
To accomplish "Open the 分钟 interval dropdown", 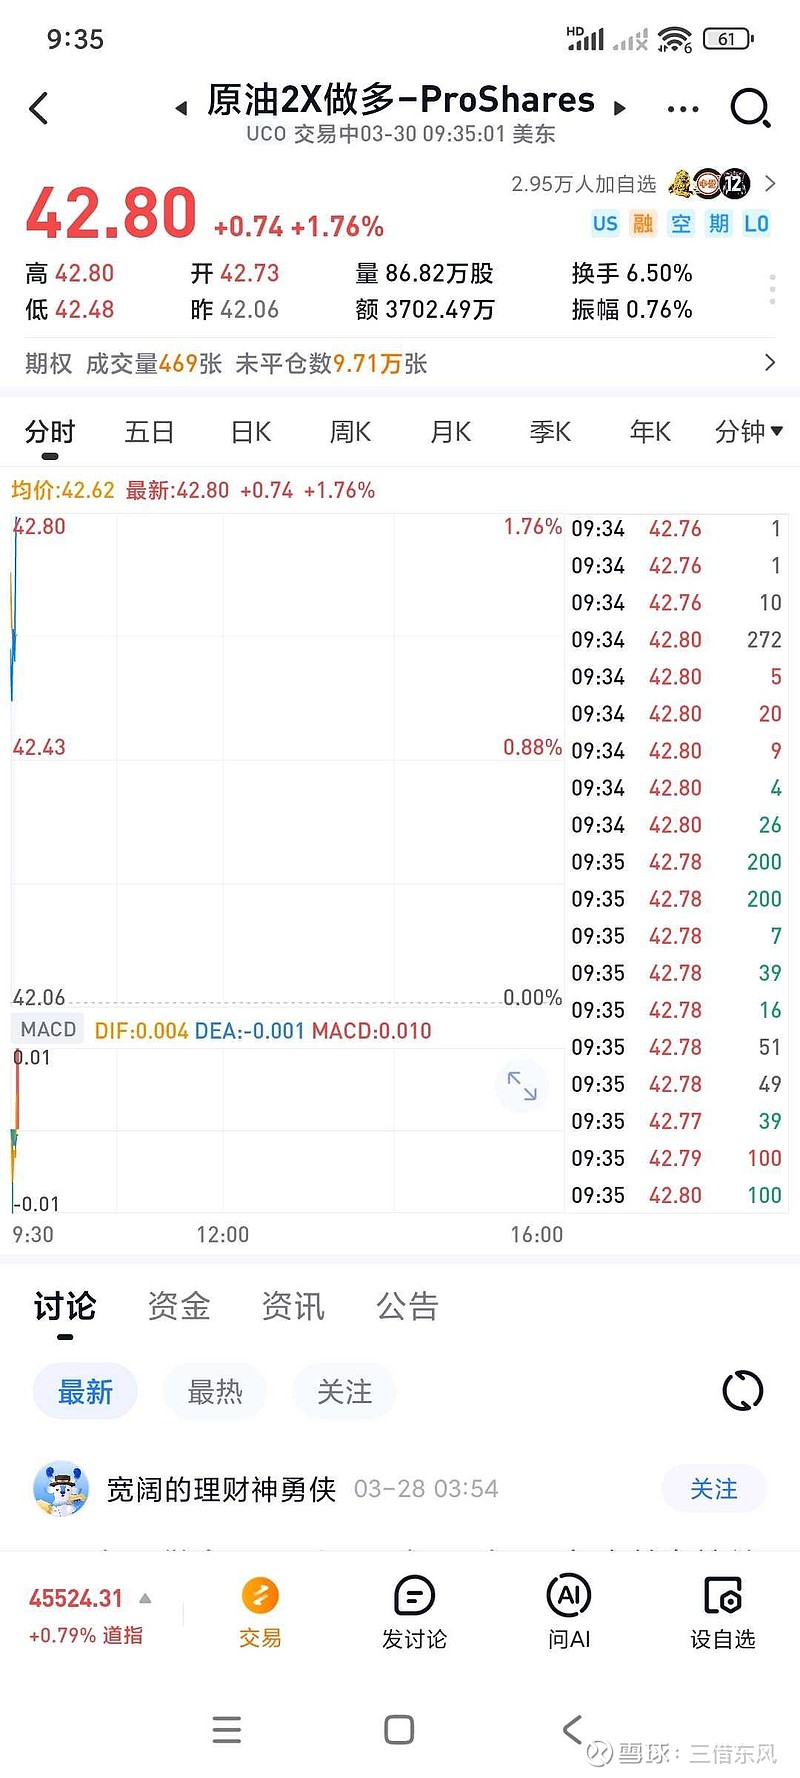I will click(748, 432).
